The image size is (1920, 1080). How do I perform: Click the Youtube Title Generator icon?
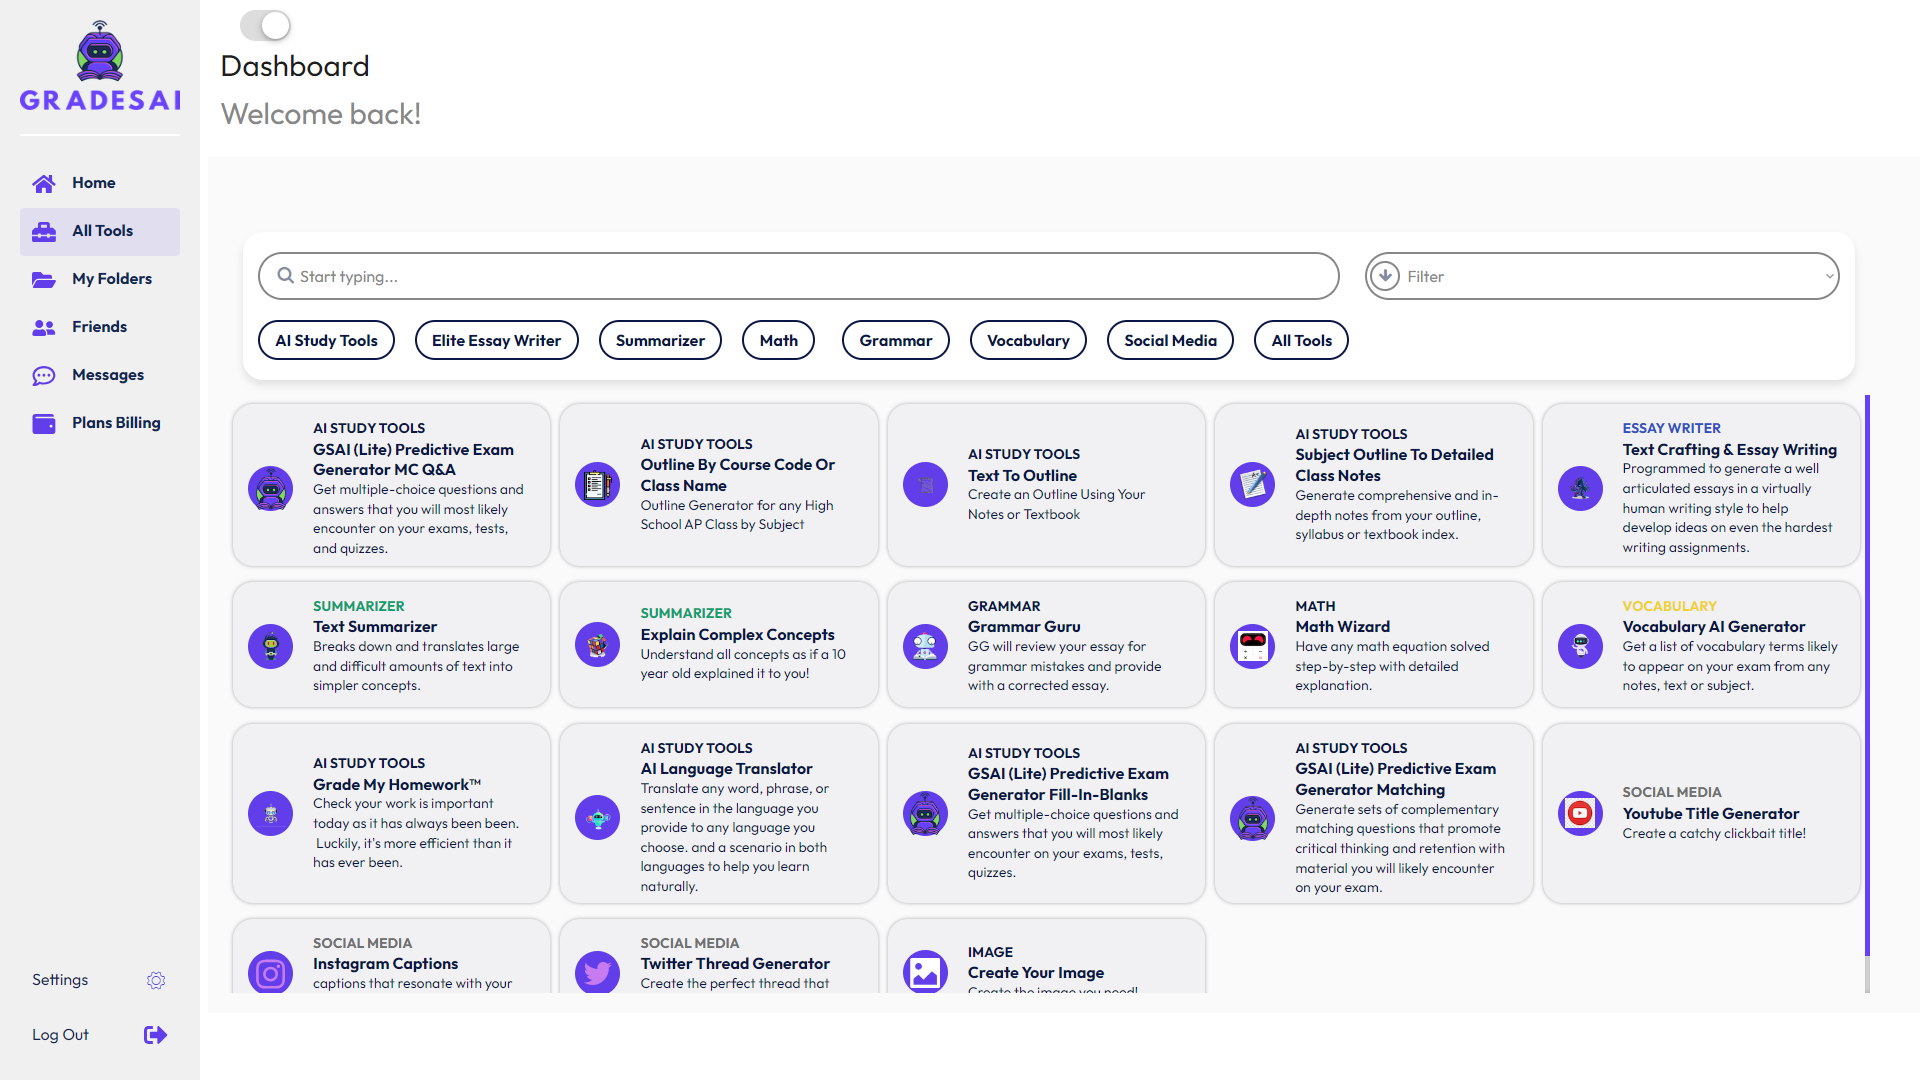coord(1580,813)
